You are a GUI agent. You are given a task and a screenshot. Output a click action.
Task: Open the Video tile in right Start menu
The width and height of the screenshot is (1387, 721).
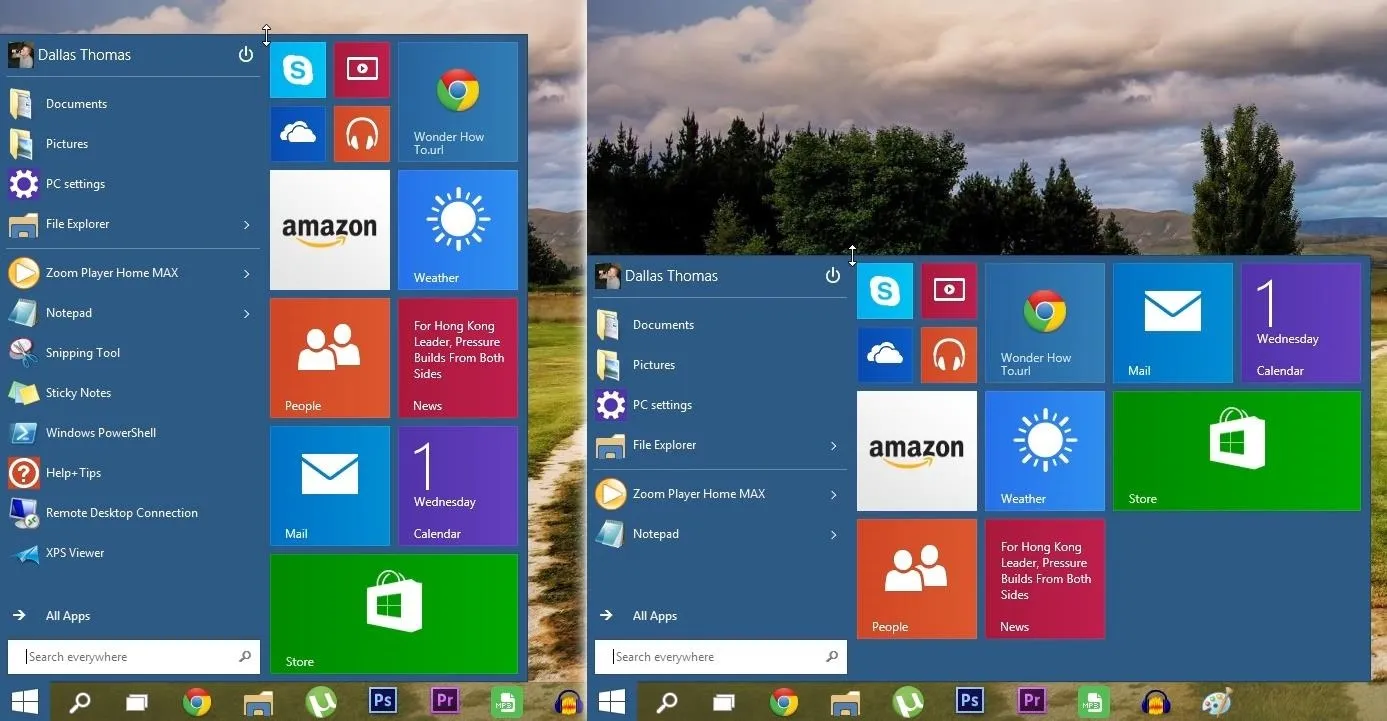pyautogui.click(x=949, y=291)
